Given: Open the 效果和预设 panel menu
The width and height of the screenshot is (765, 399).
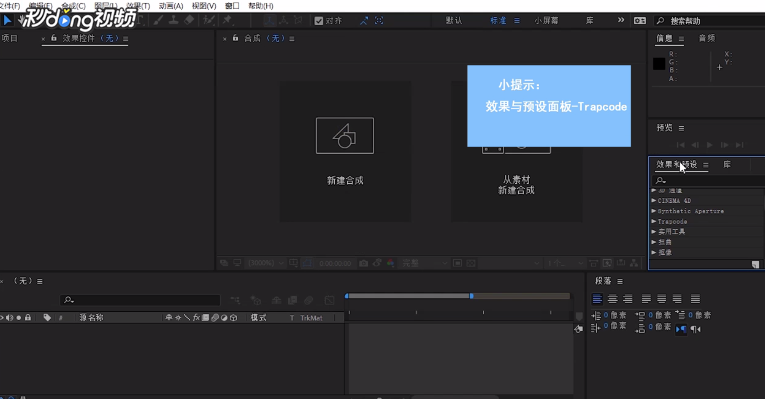Looking at the screenshot, I should (705, 165).
